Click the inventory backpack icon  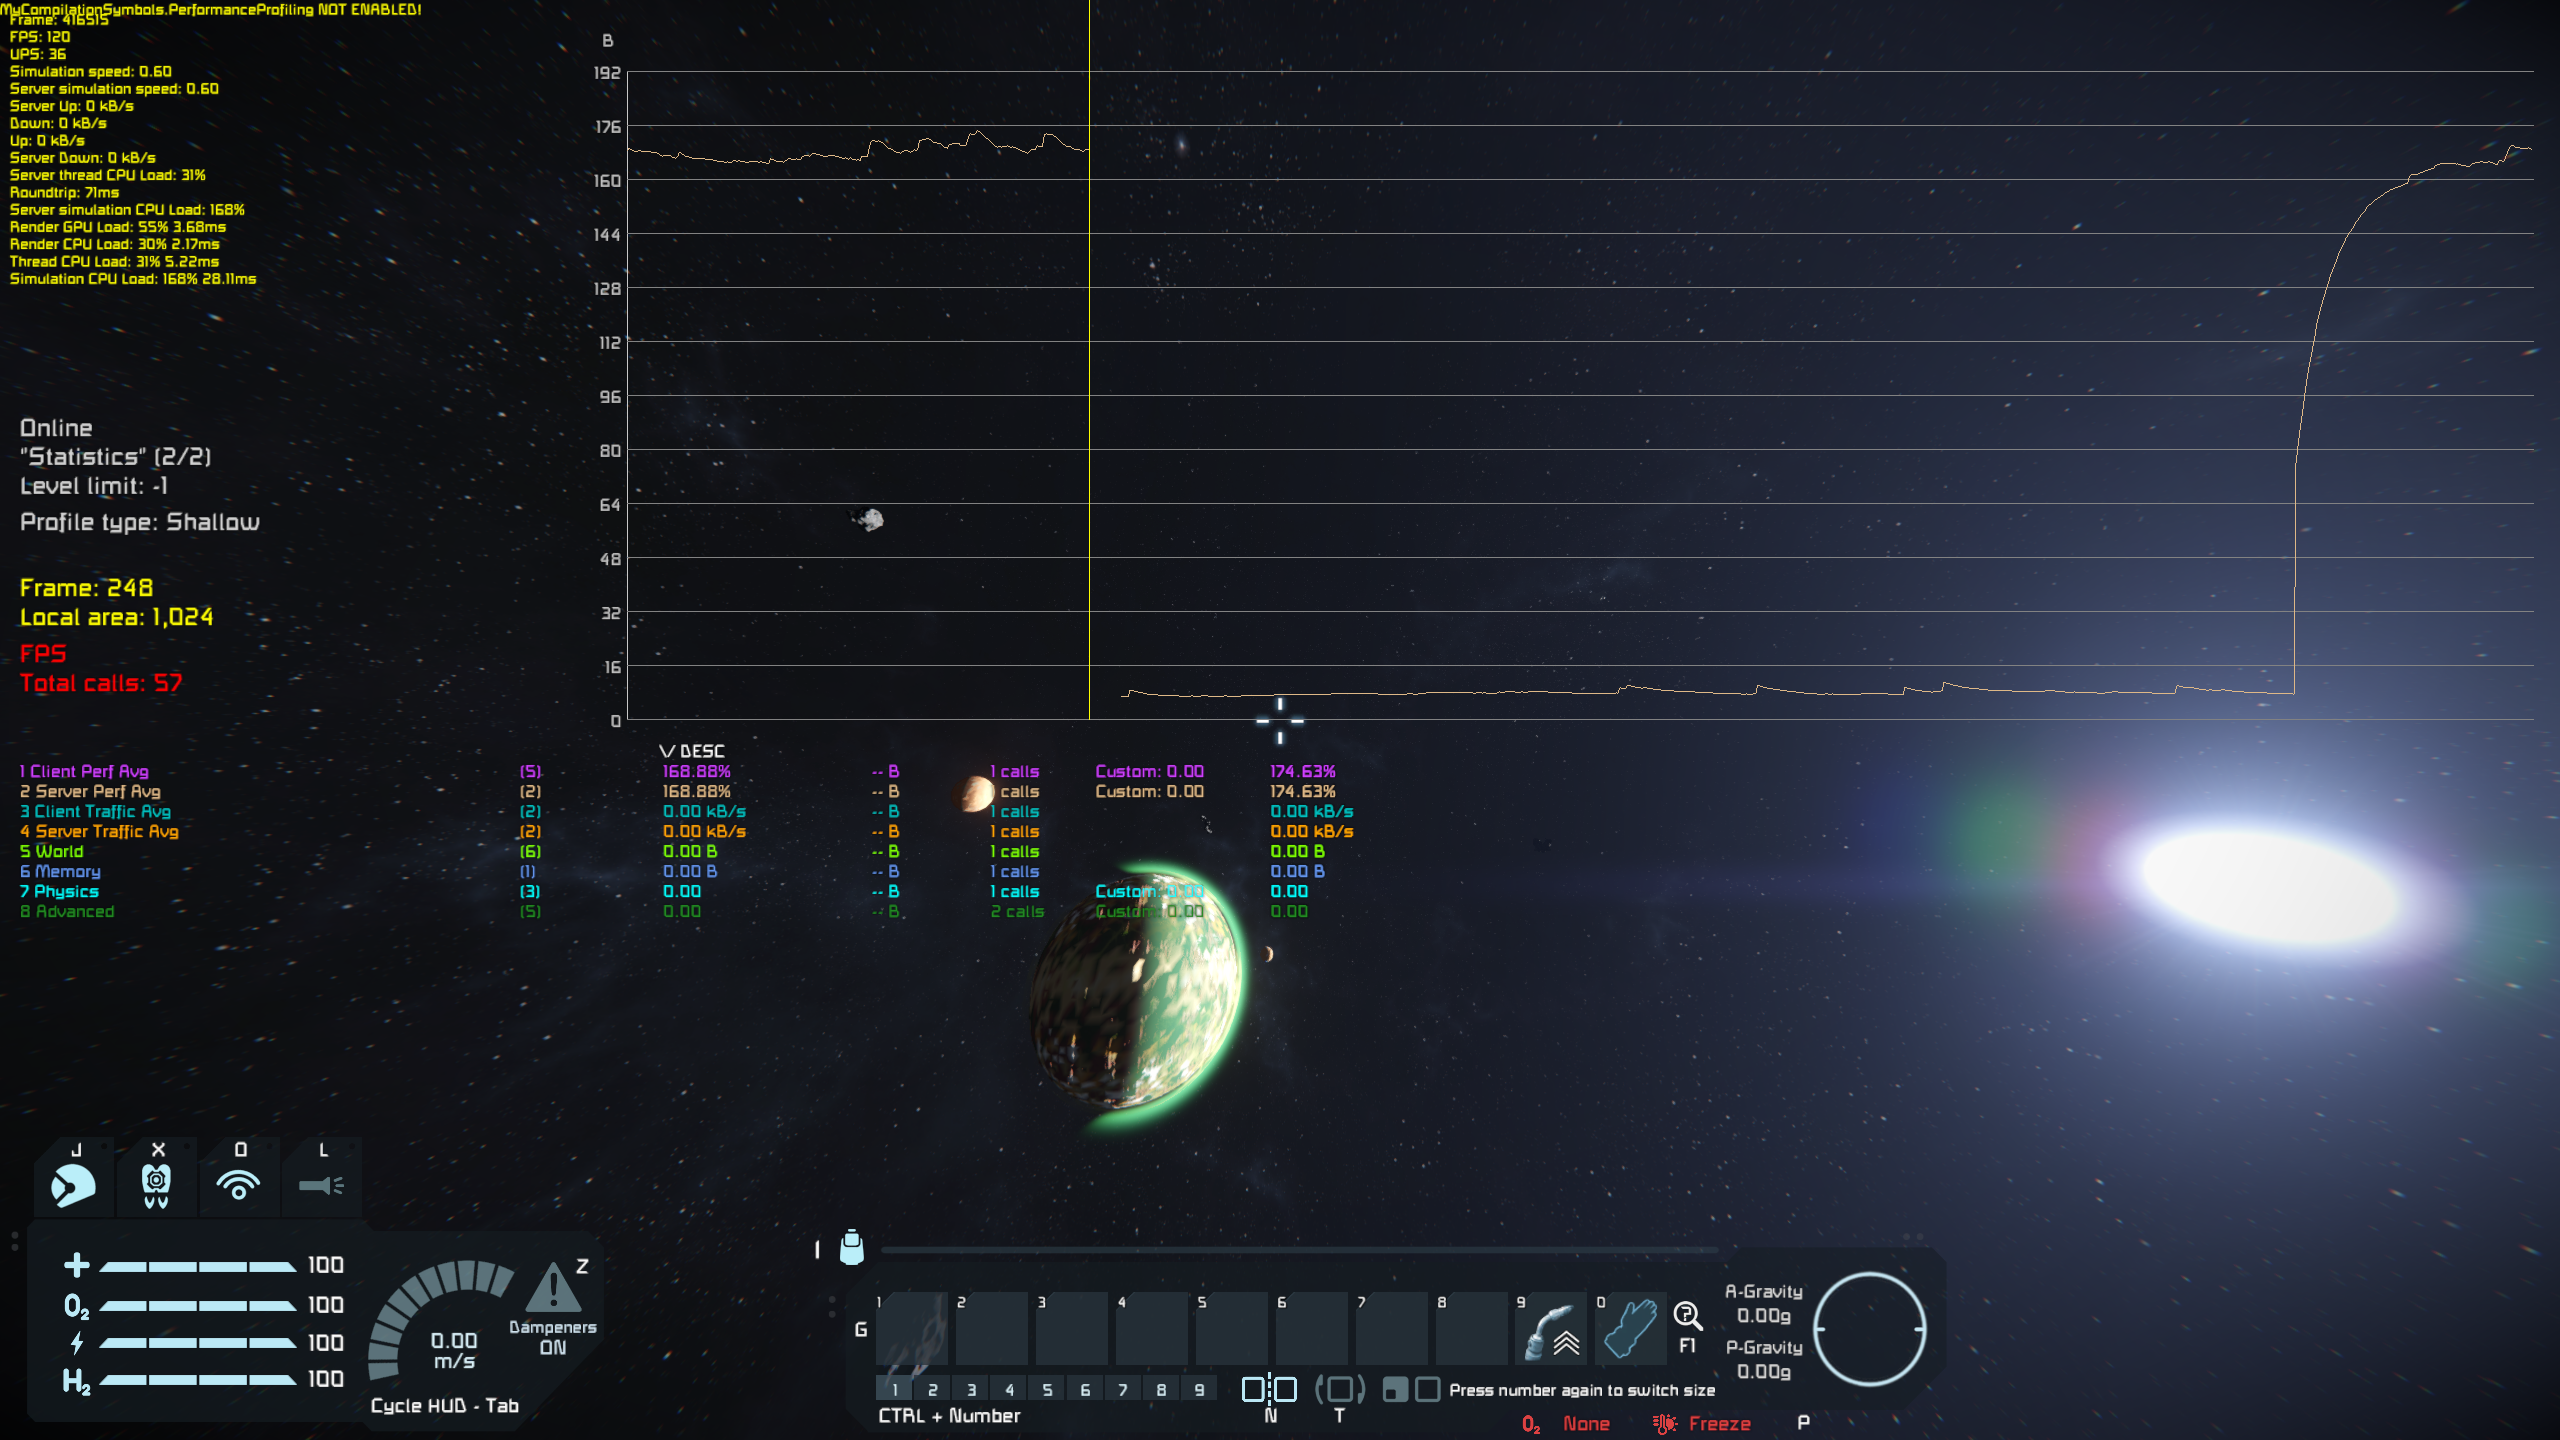(x=852, y=1248)
